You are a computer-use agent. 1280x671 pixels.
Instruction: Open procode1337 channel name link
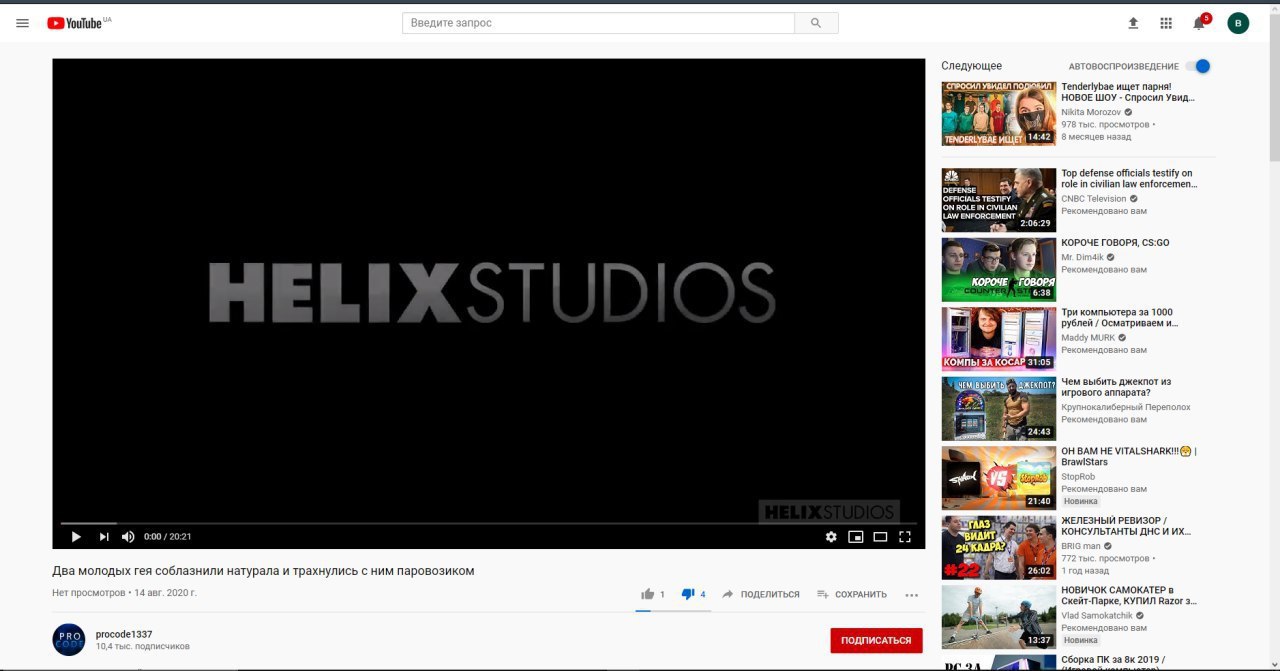coord(124,634)
